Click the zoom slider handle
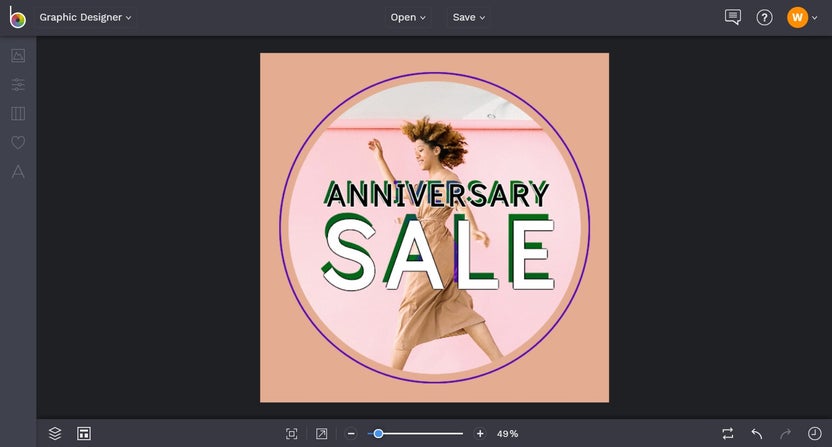The width and height of the screenshot is (832, 447). (x=378, y=434)
